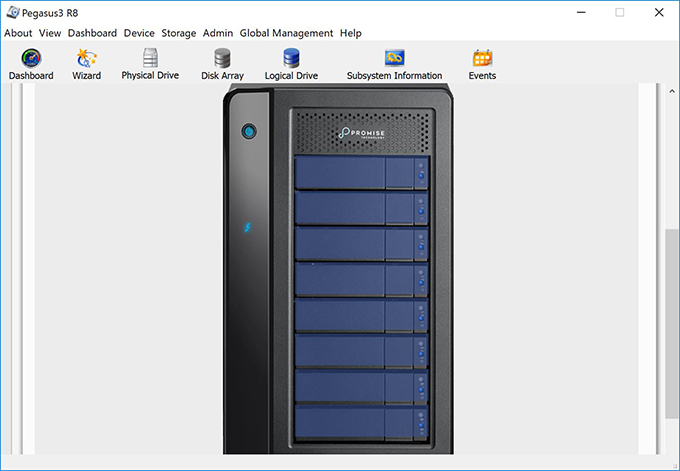
Task: Open the Events view
Action: coord(482,65)
